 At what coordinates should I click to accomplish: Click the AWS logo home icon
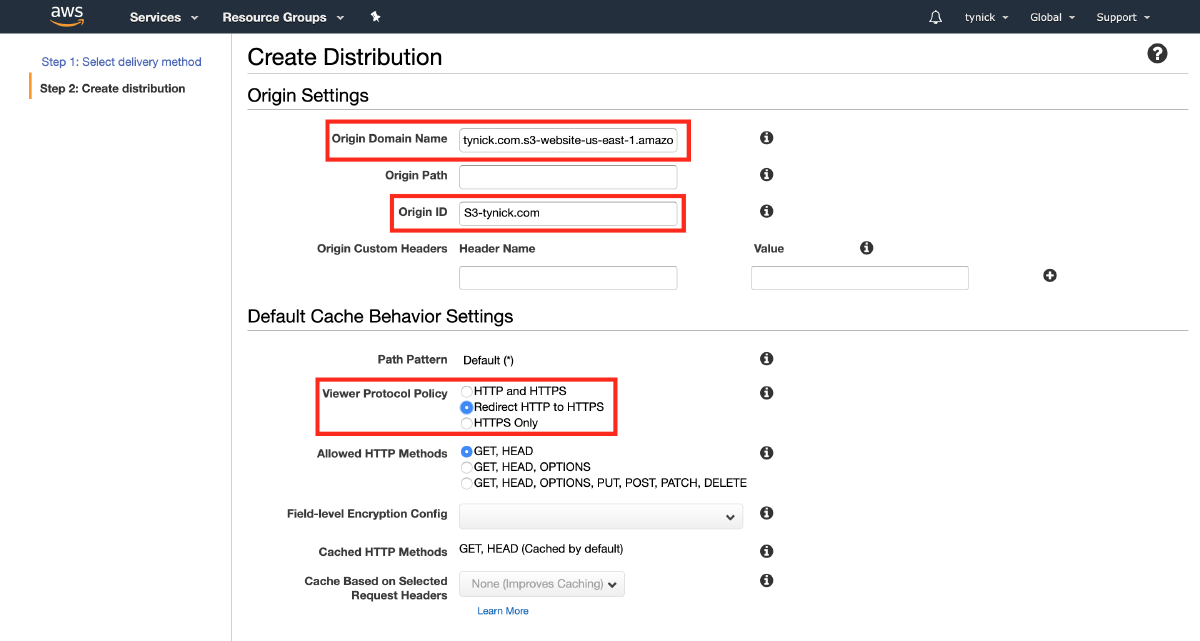(67, 16)
